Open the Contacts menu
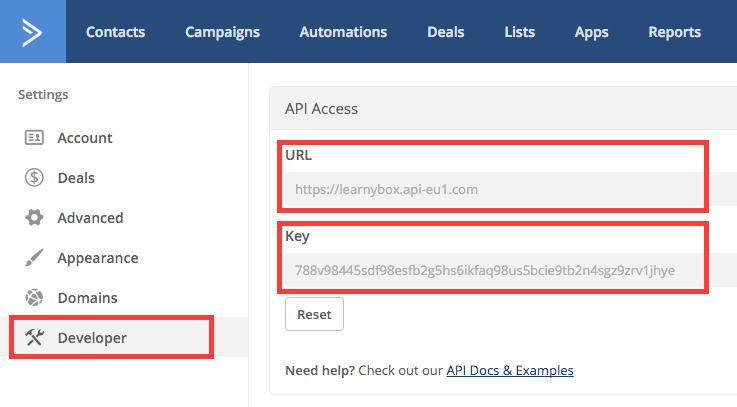This screenshot has height=407, width=737. (x=116, y=32)
